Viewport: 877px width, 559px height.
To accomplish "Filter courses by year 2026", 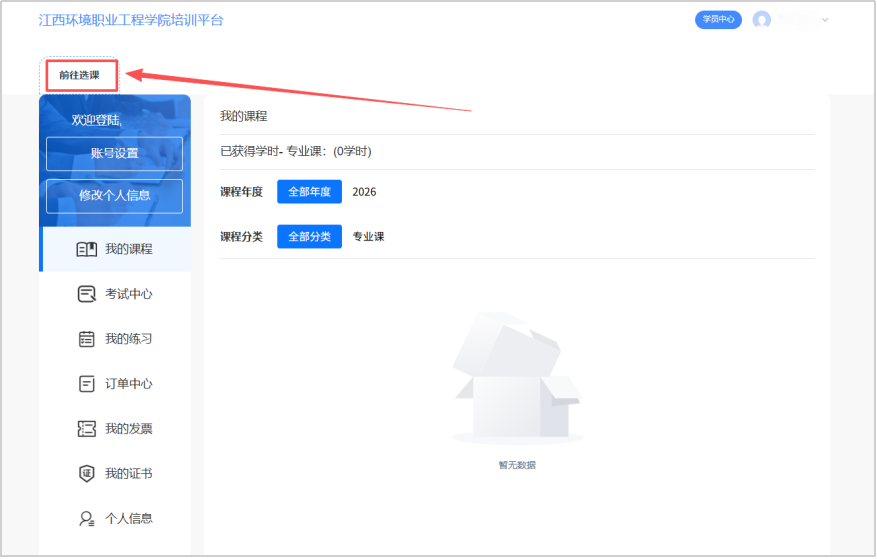I will pyautogui.click(x=364, y=192).
